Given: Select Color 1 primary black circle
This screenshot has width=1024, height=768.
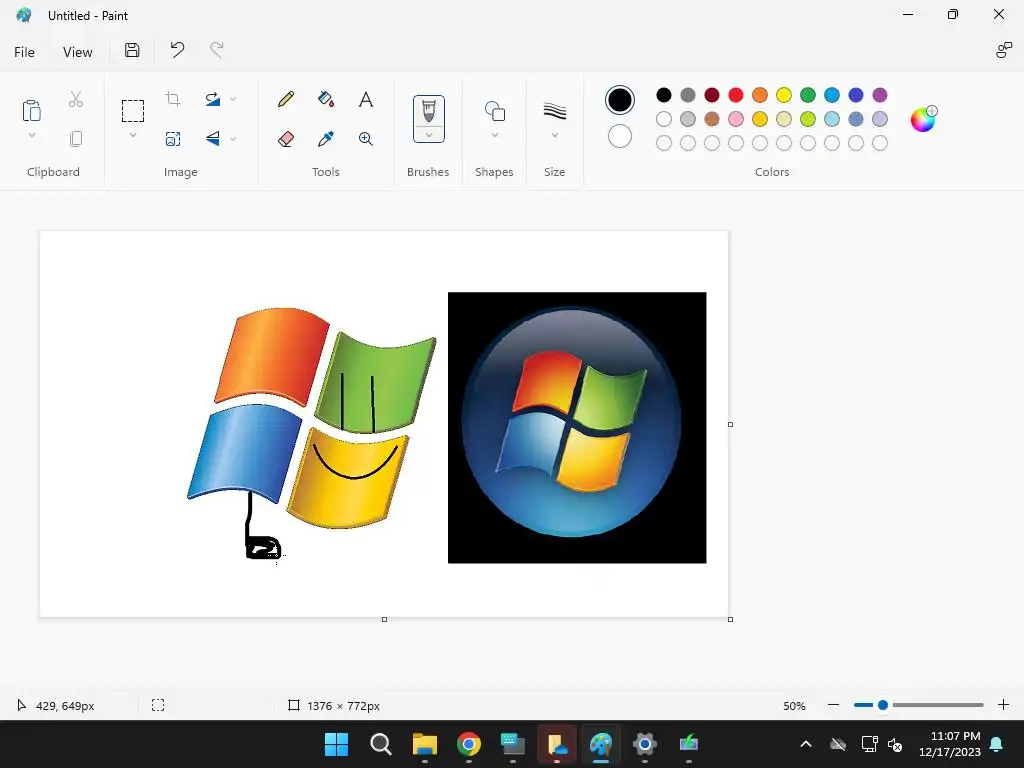Looking at the screenshot, I should point(620,100).
